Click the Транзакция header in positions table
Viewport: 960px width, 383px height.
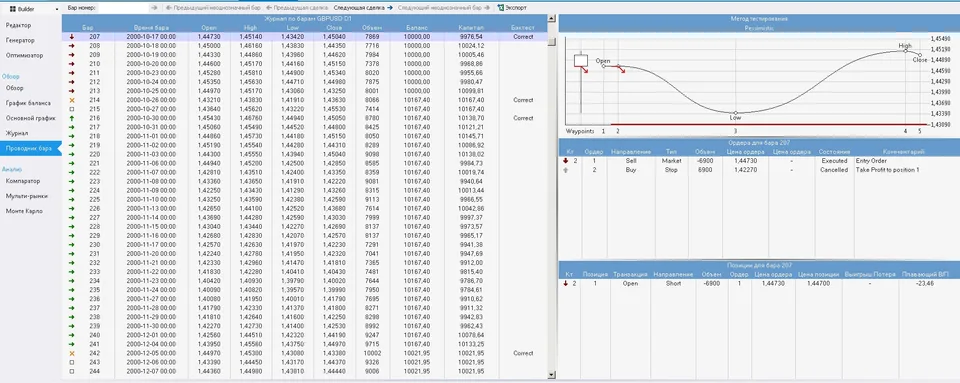[x=630, y=275]
